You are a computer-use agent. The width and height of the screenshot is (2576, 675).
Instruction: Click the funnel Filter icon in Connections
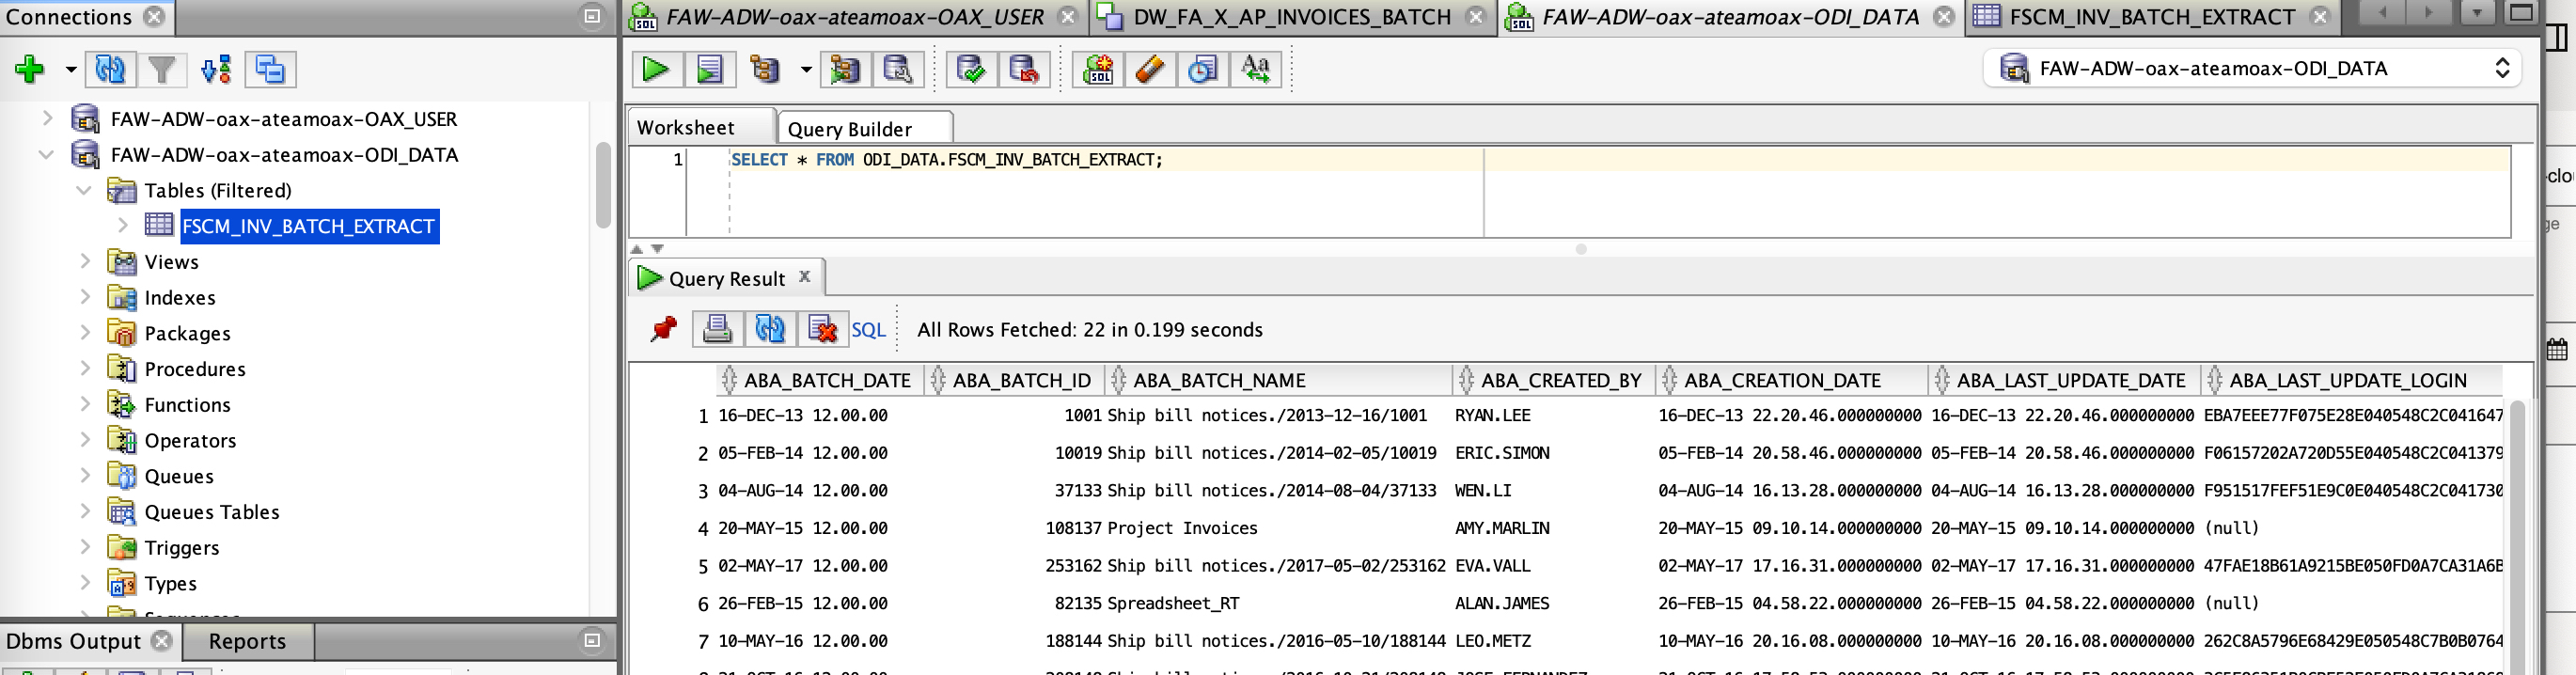[161, 69]
